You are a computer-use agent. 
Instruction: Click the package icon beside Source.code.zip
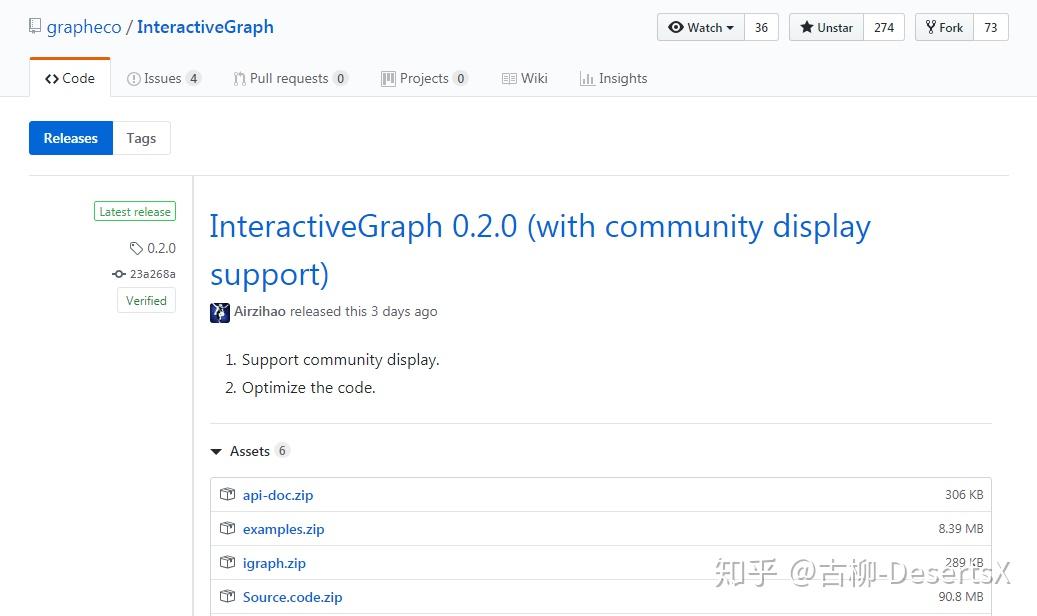(x=228, y=596)
